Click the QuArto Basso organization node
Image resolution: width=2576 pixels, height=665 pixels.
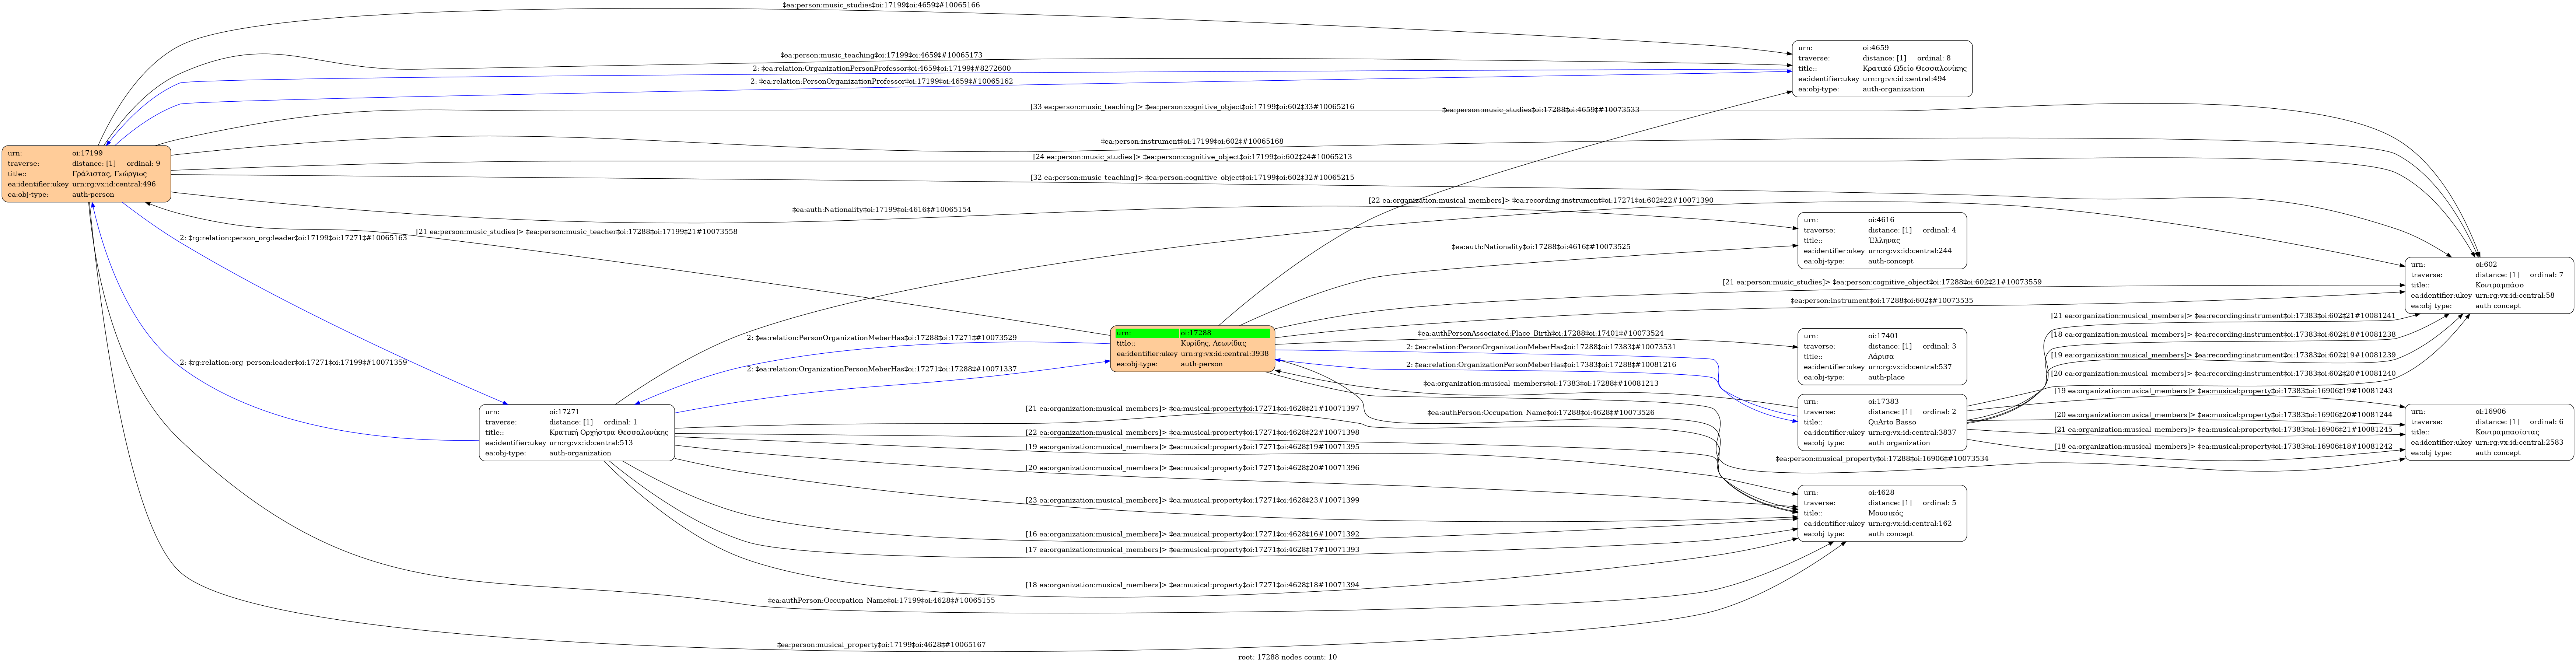coord(1881,422)
